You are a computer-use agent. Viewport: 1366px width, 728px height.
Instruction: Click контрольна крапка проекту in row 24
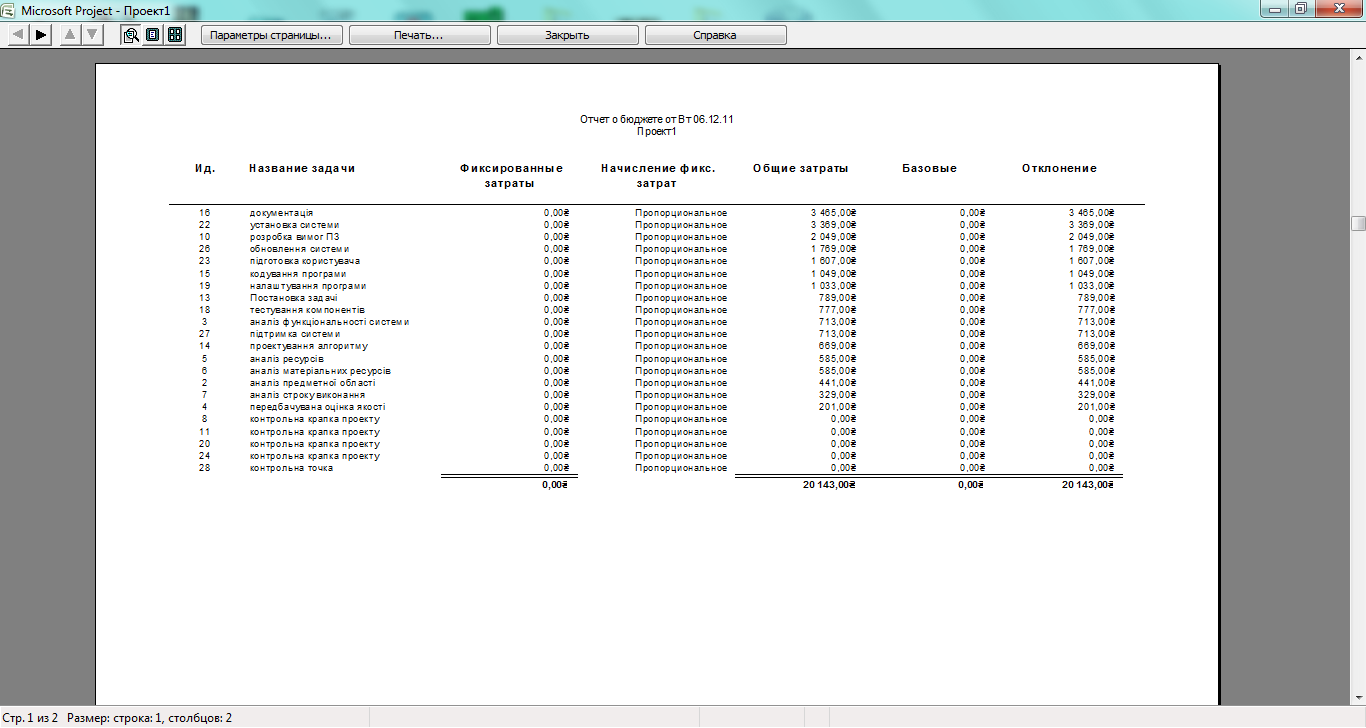click(314, 456)
